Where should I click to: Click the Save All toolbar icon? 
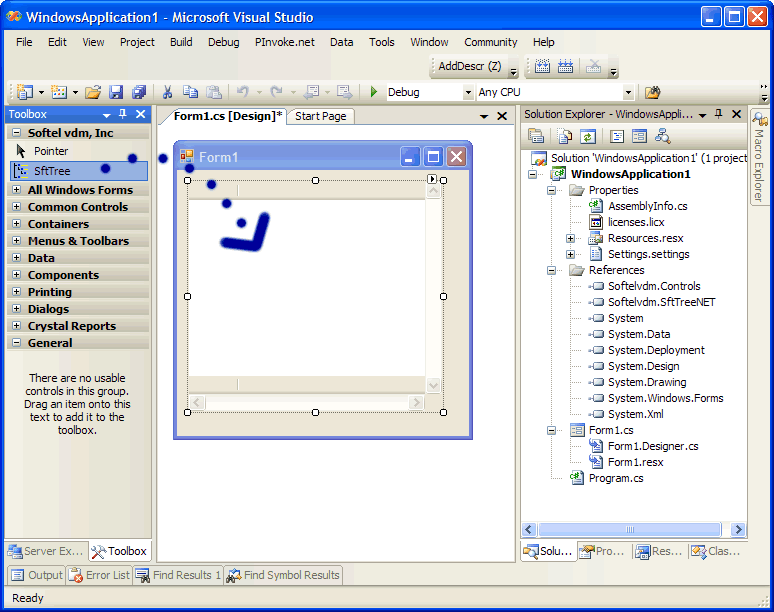138,92
